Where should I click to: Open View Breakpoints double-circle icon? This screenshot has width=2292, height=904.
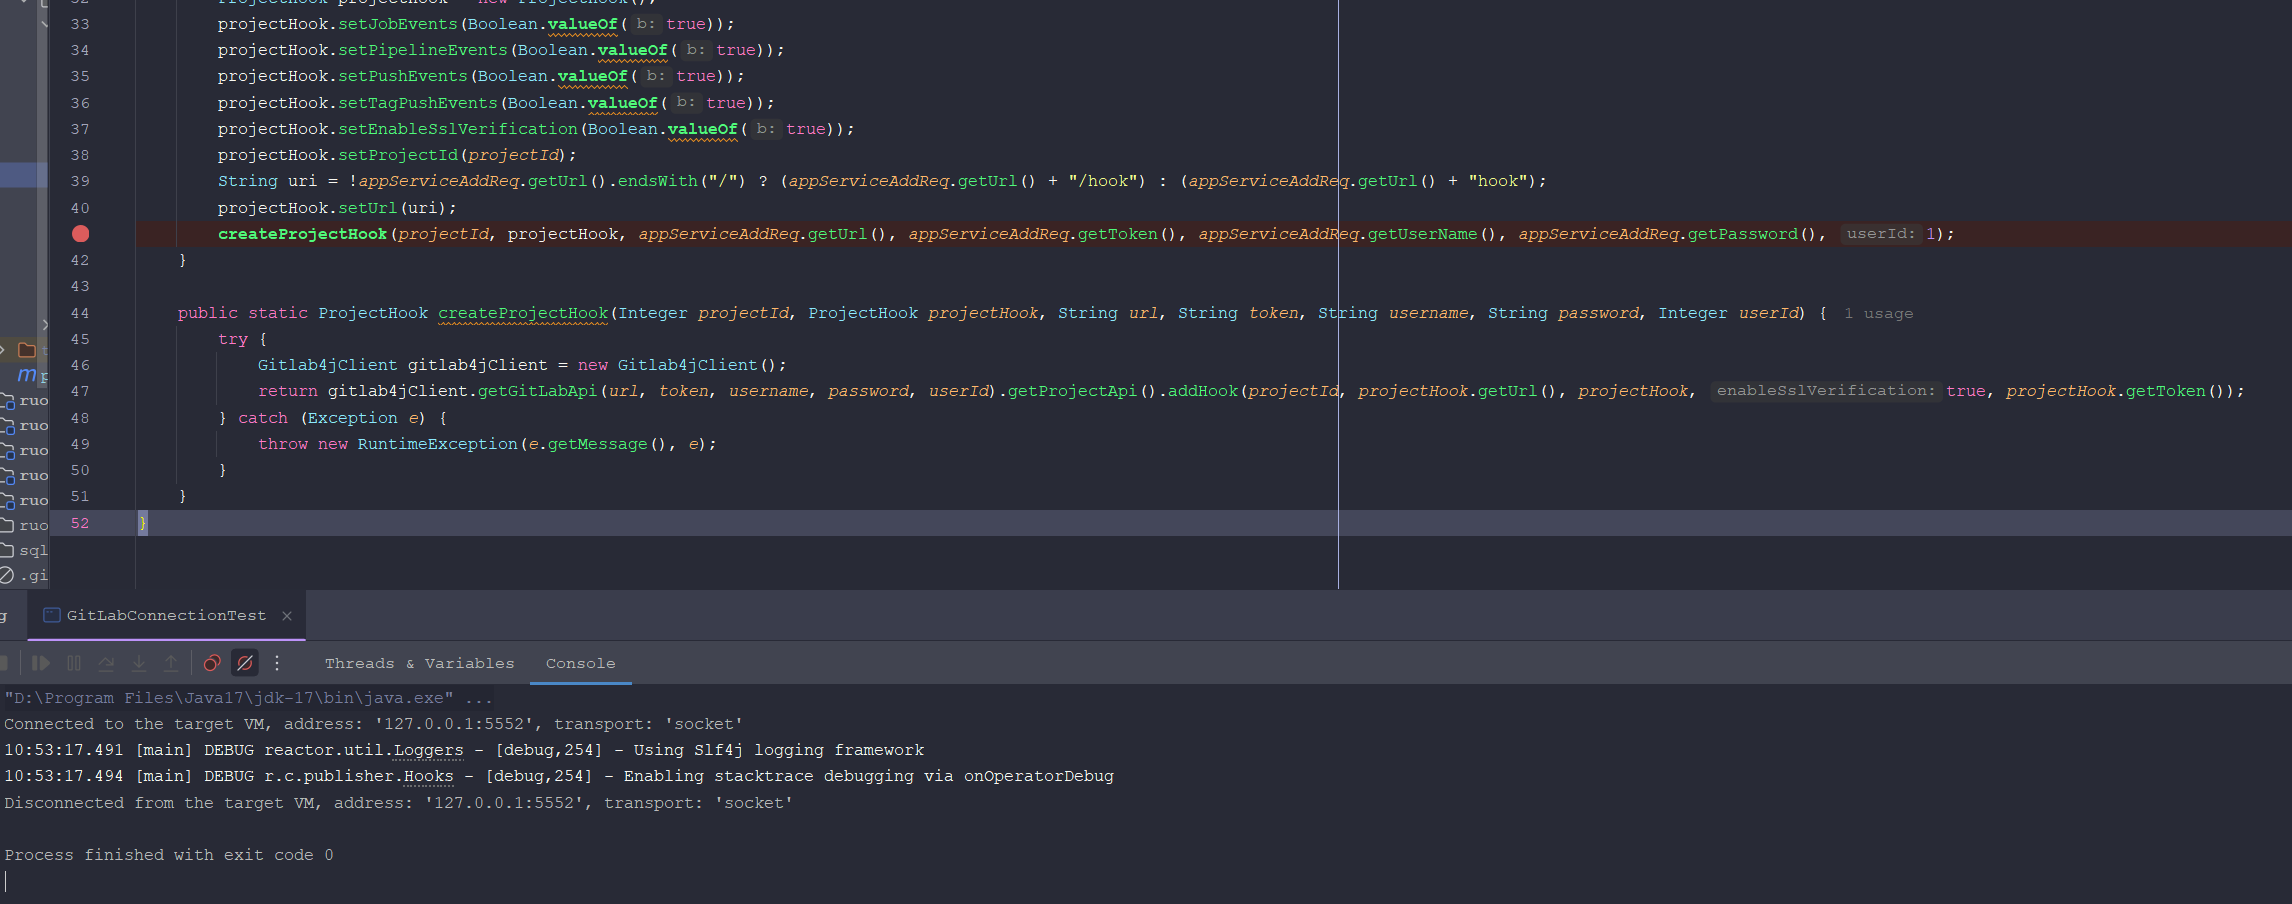[x=212, y=663]
